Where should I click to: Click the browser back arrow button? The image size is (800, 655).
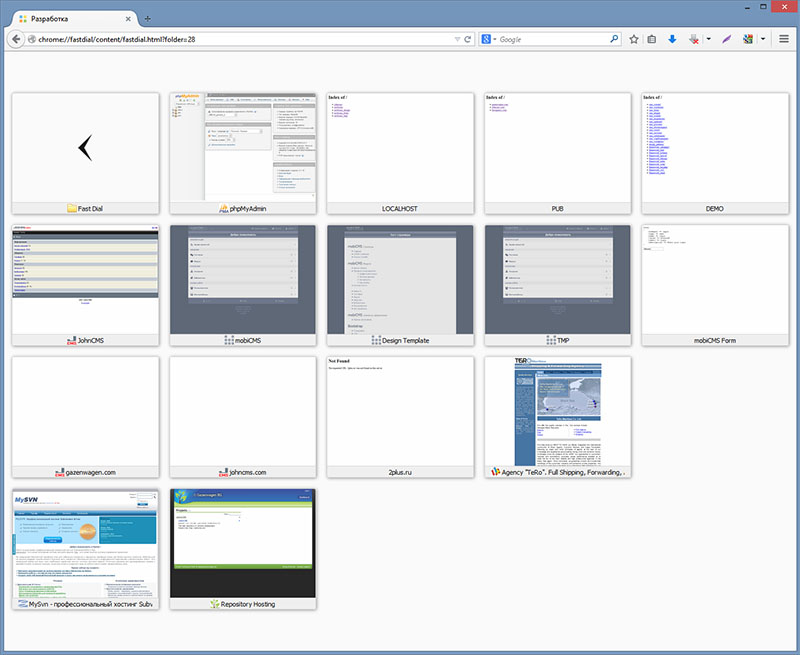tap(16, 39)
